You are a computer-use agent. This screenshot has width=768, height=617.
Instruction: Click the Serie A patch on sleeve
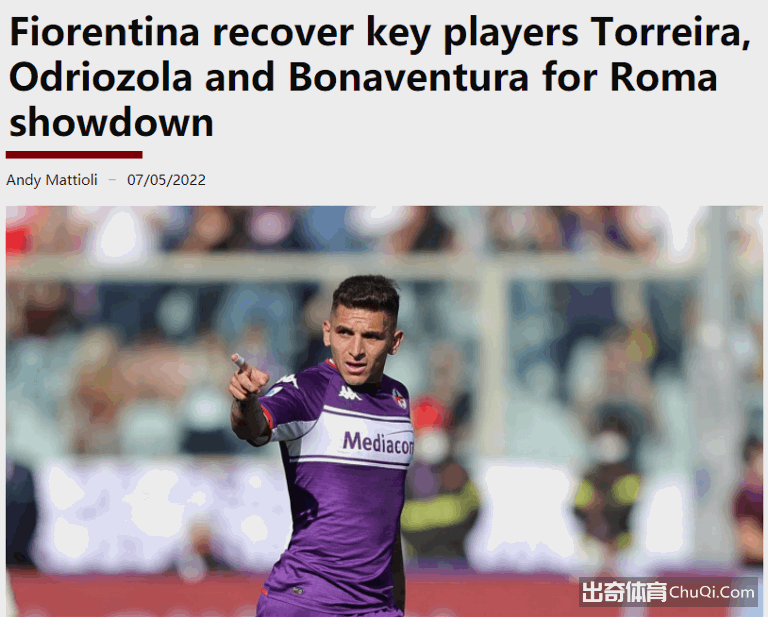(x=273, y=392)
